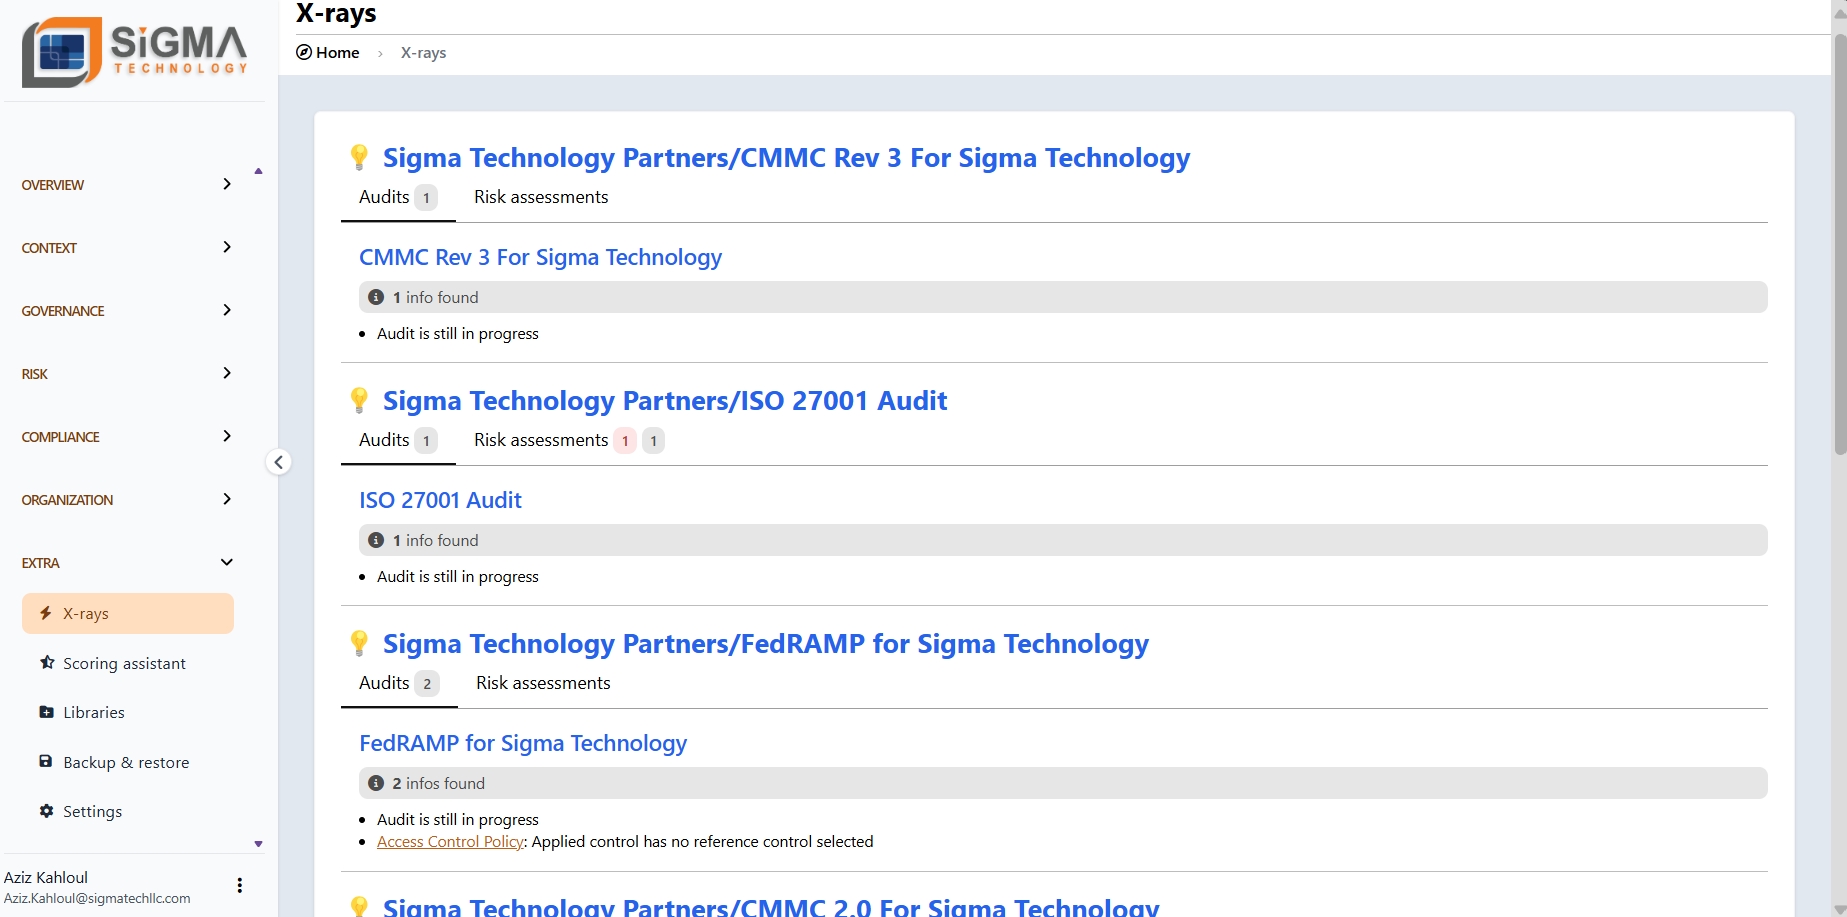Viewport: 1847px width, 917px height.
Task: Open Settings from the Extra menu
Action: [x=92, y=811]
